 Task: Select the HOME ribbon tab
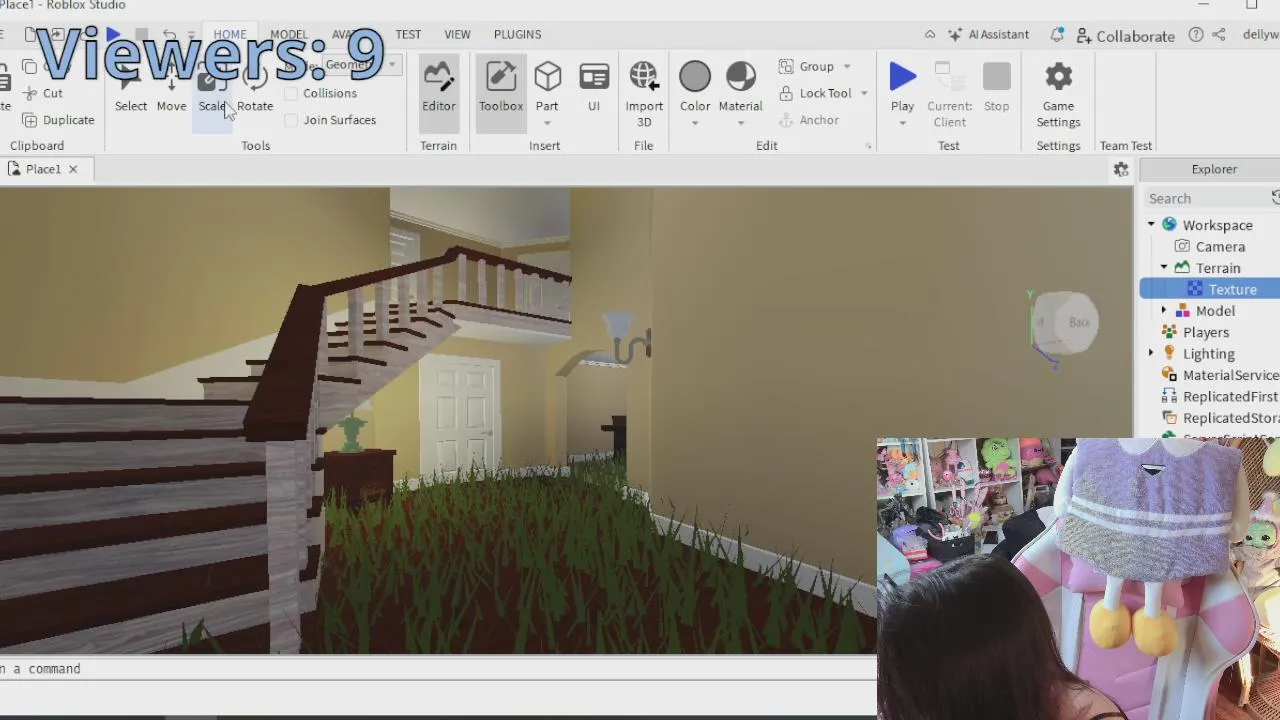click(229, 34)
